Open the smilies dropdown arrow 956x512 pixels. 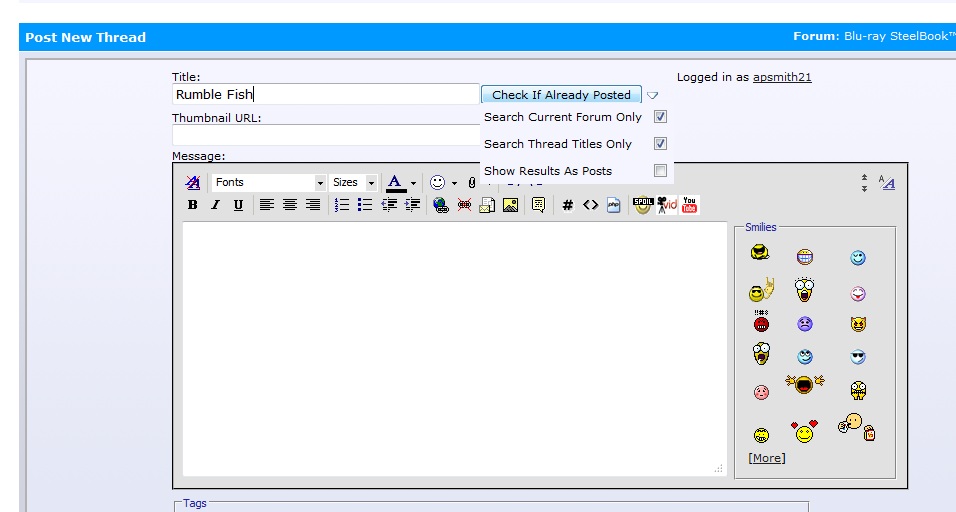454,183
